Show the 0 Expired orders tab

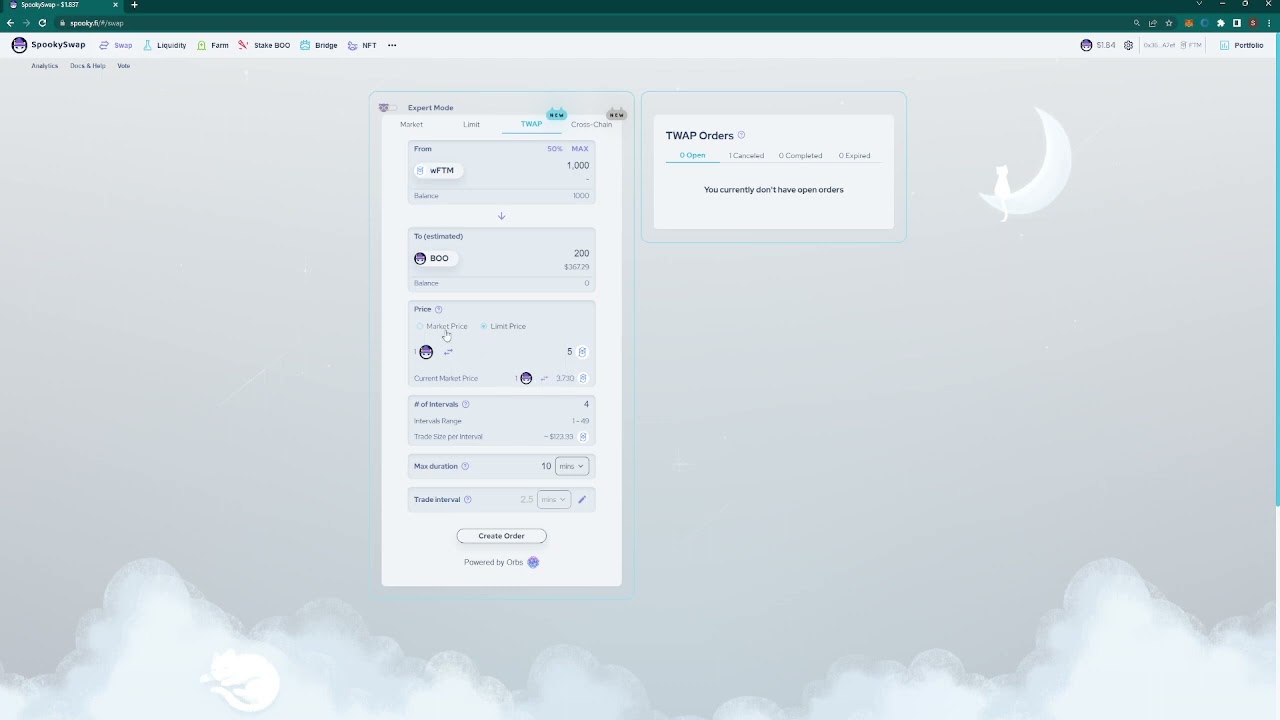pos(854,156)
